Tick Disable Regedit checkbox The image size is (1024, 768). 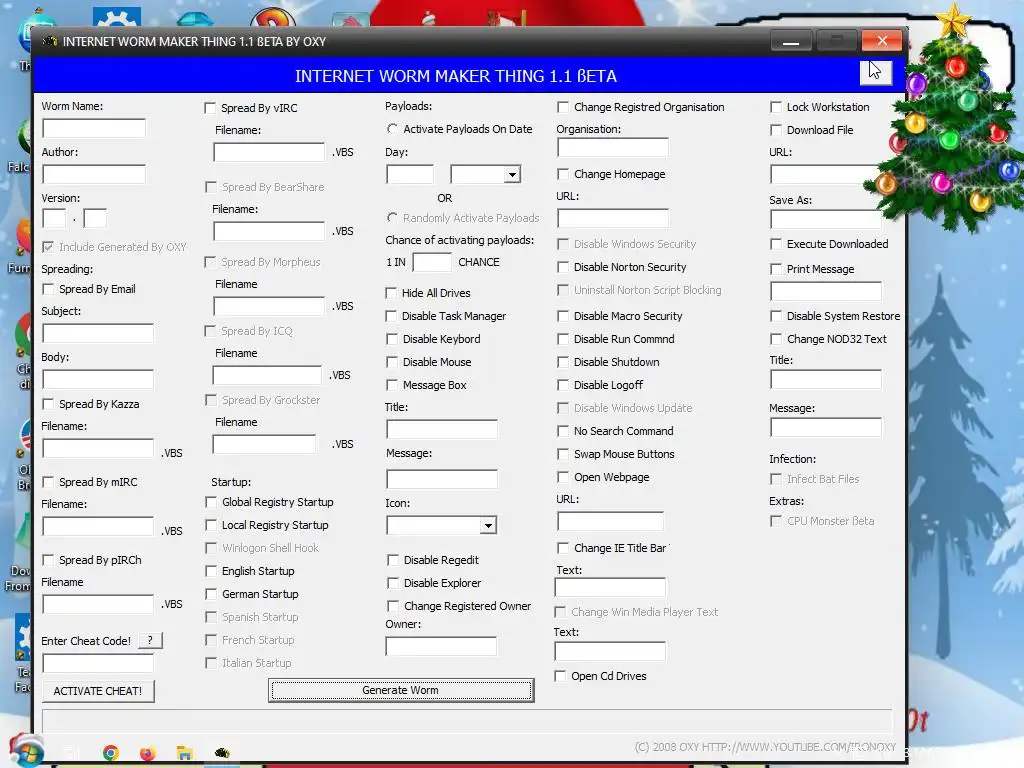392,560
